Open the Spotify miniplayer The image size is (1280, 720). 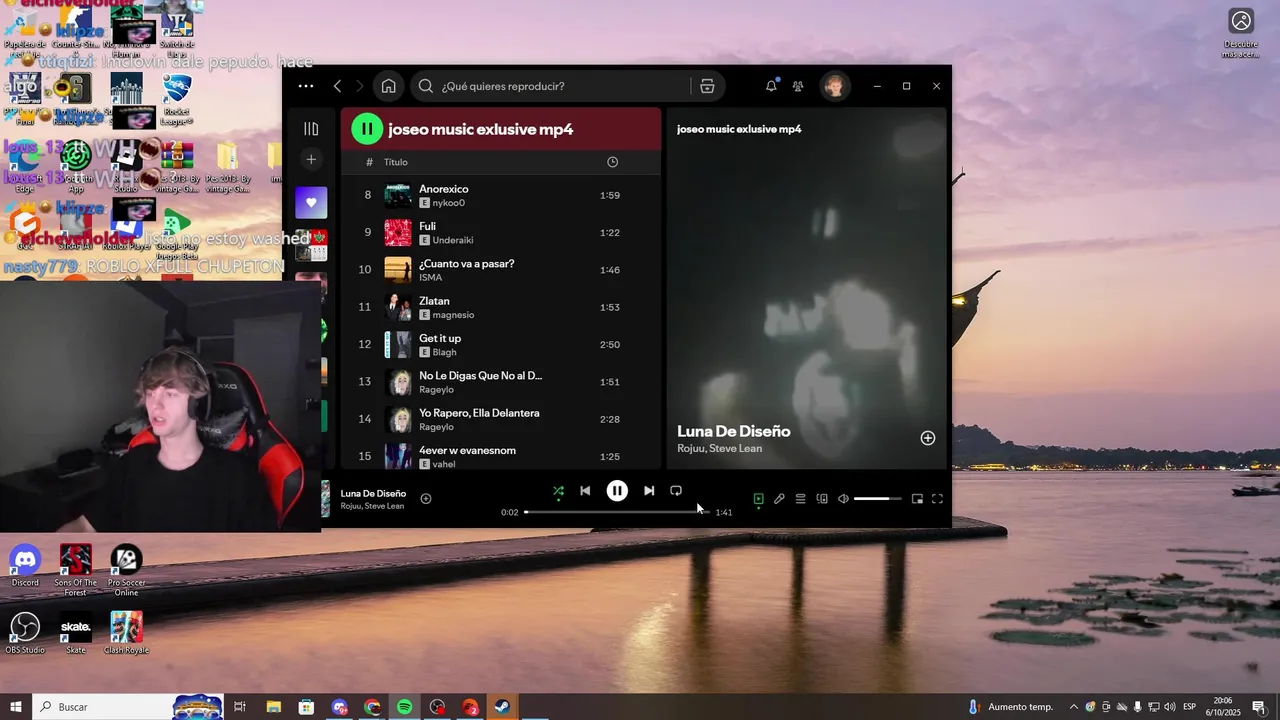point(917,499)
